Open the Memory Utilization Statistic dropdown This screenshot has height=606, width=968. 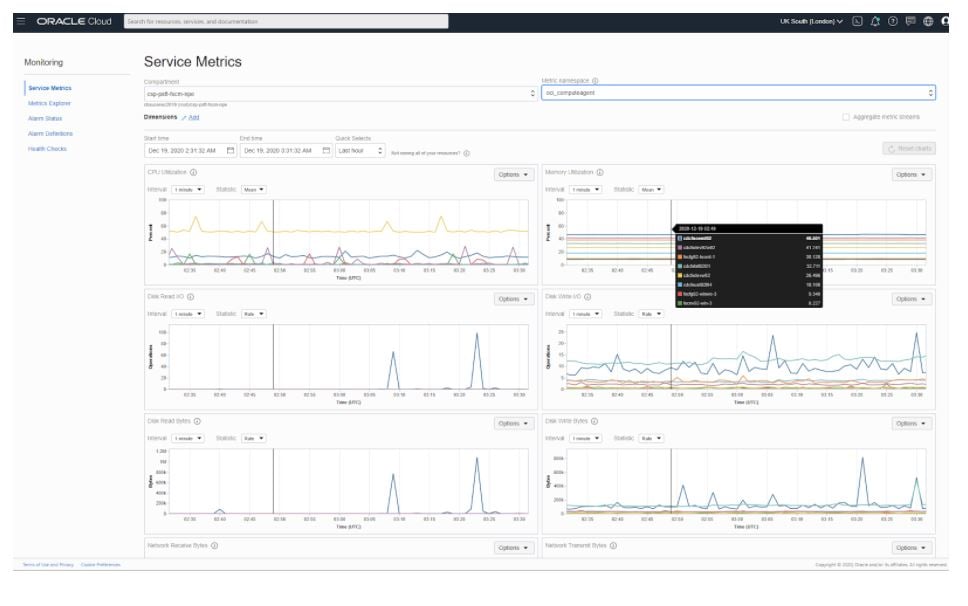coord(651,189)
